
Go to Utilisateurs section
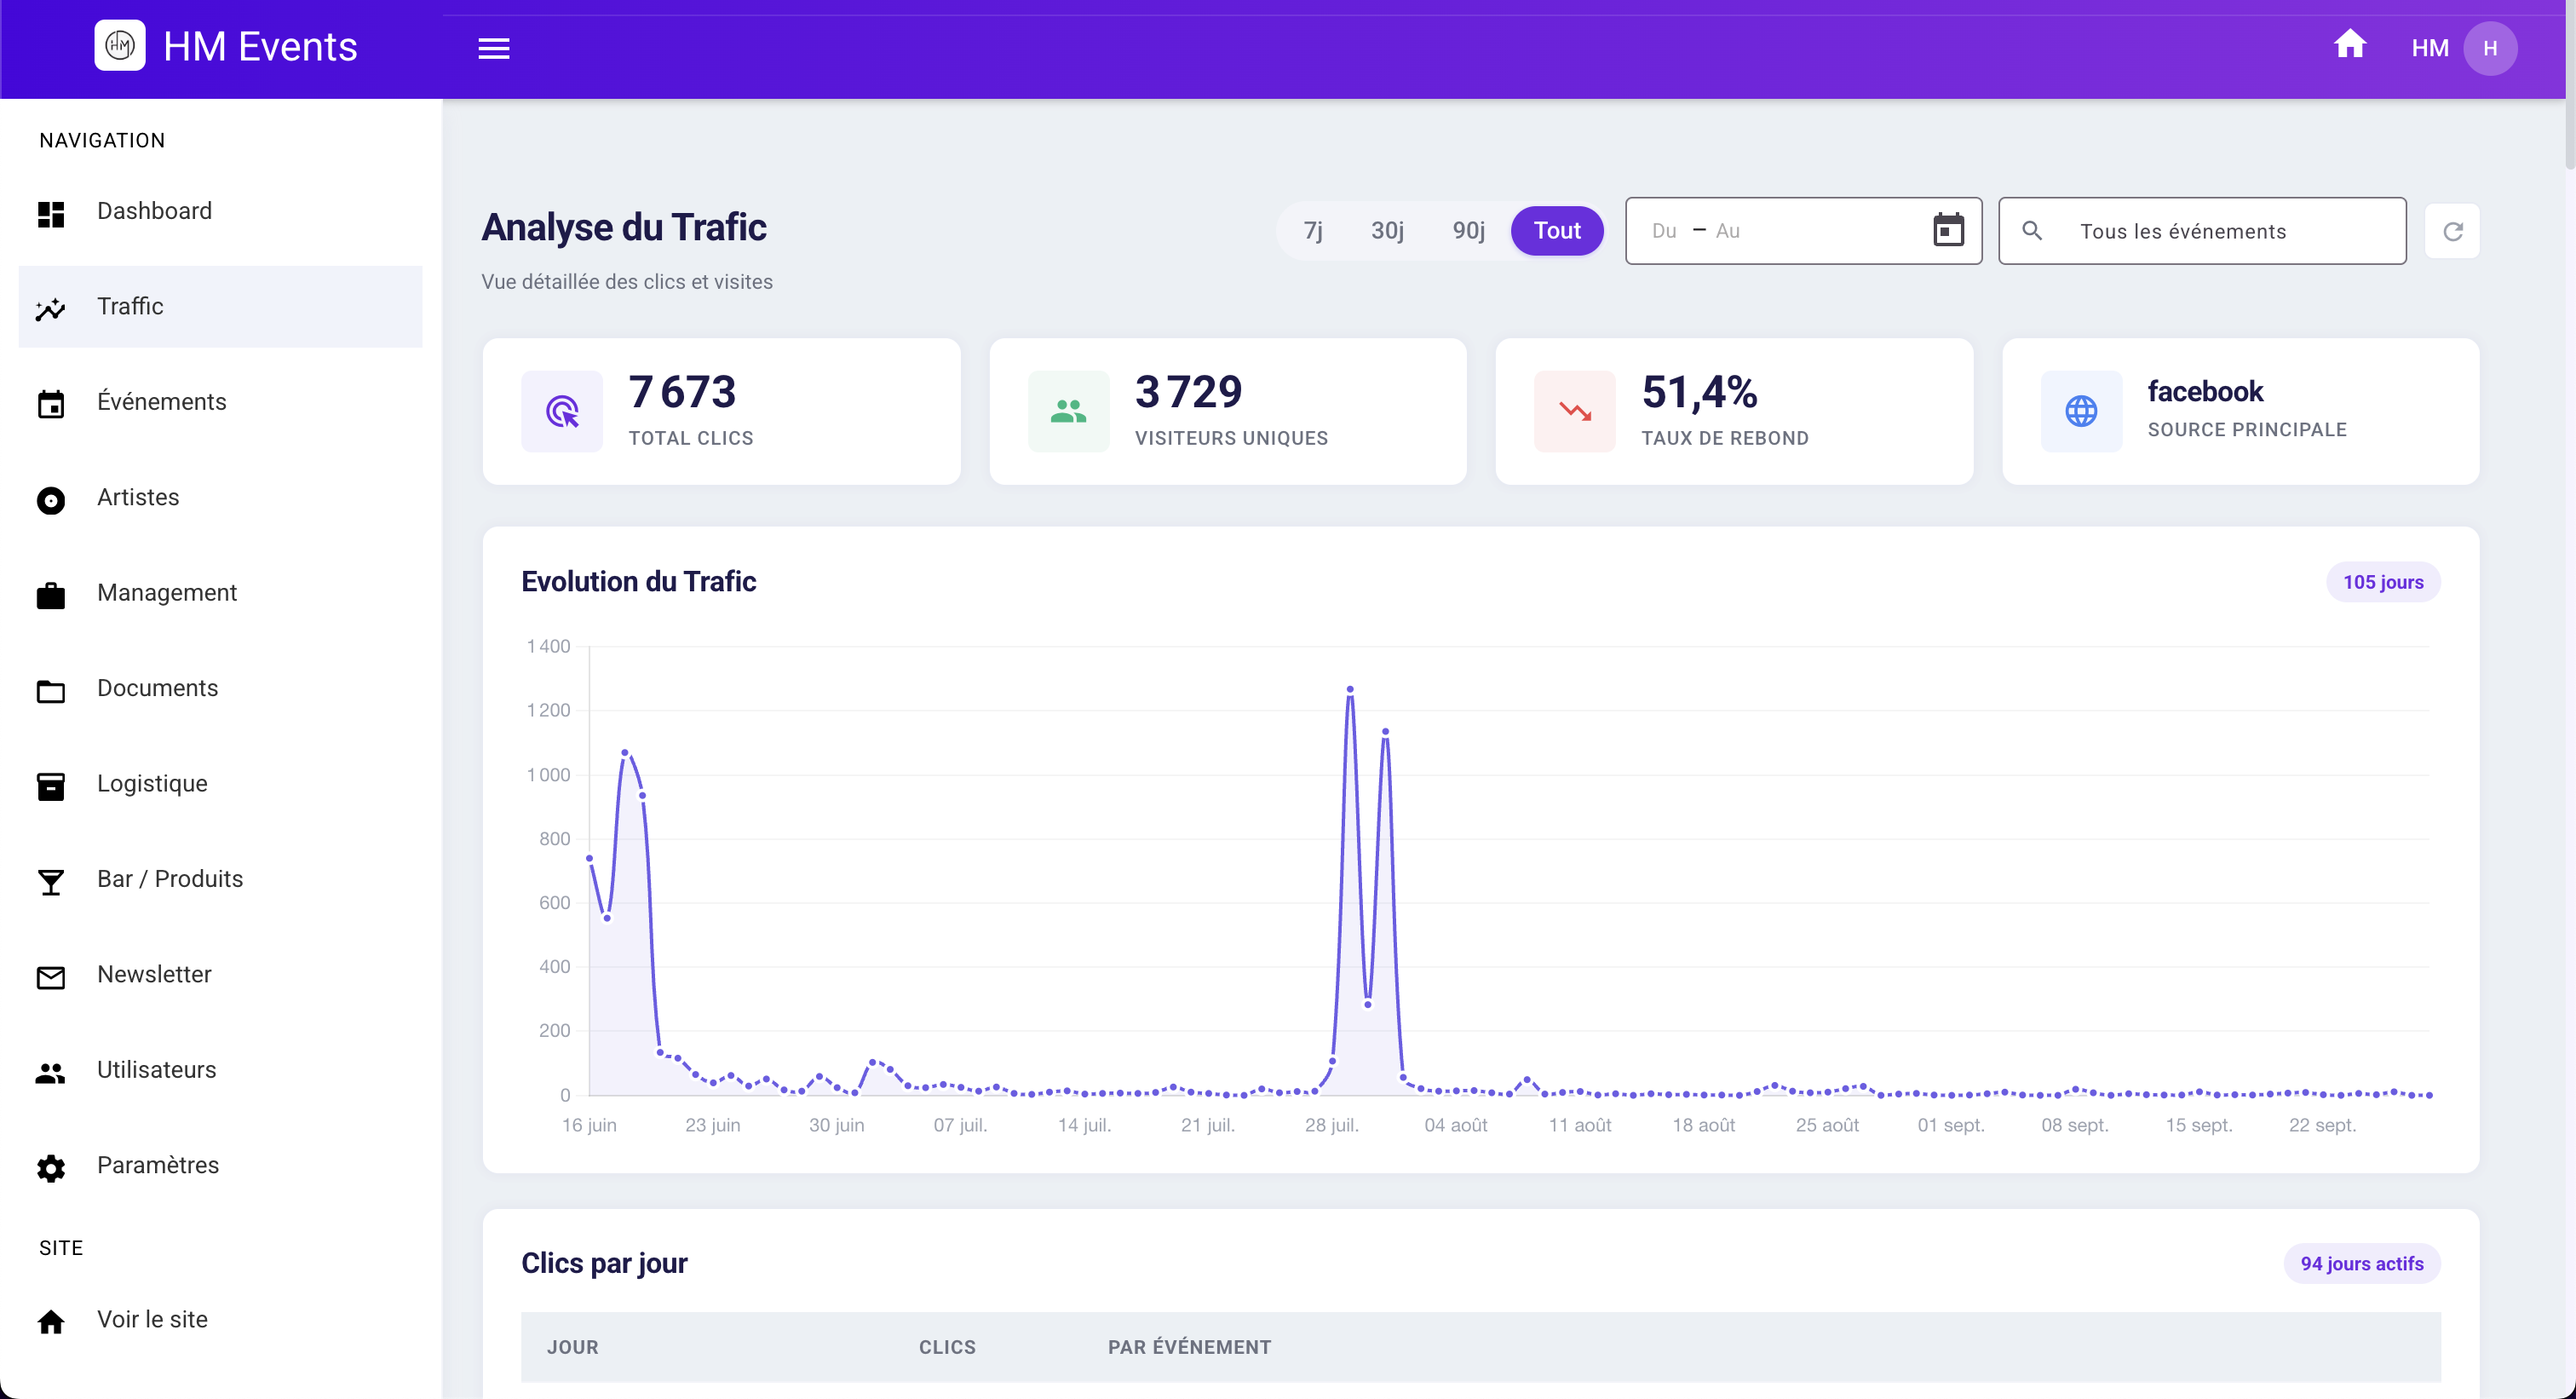coord(220,1070)
